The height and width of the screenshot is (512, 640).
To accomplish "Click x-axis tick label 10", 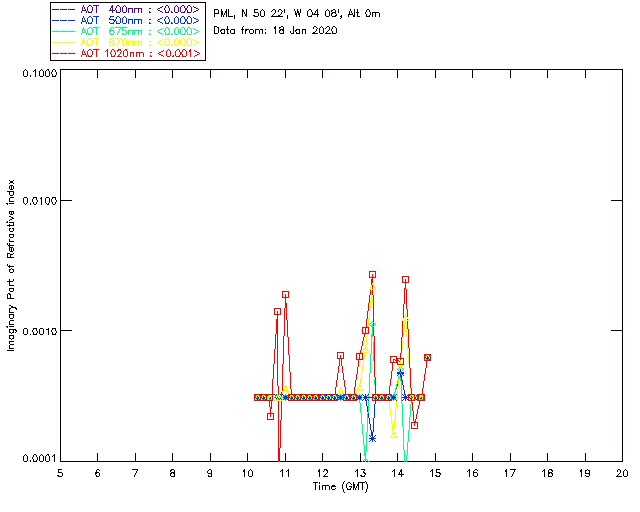I will coord(248,473).
